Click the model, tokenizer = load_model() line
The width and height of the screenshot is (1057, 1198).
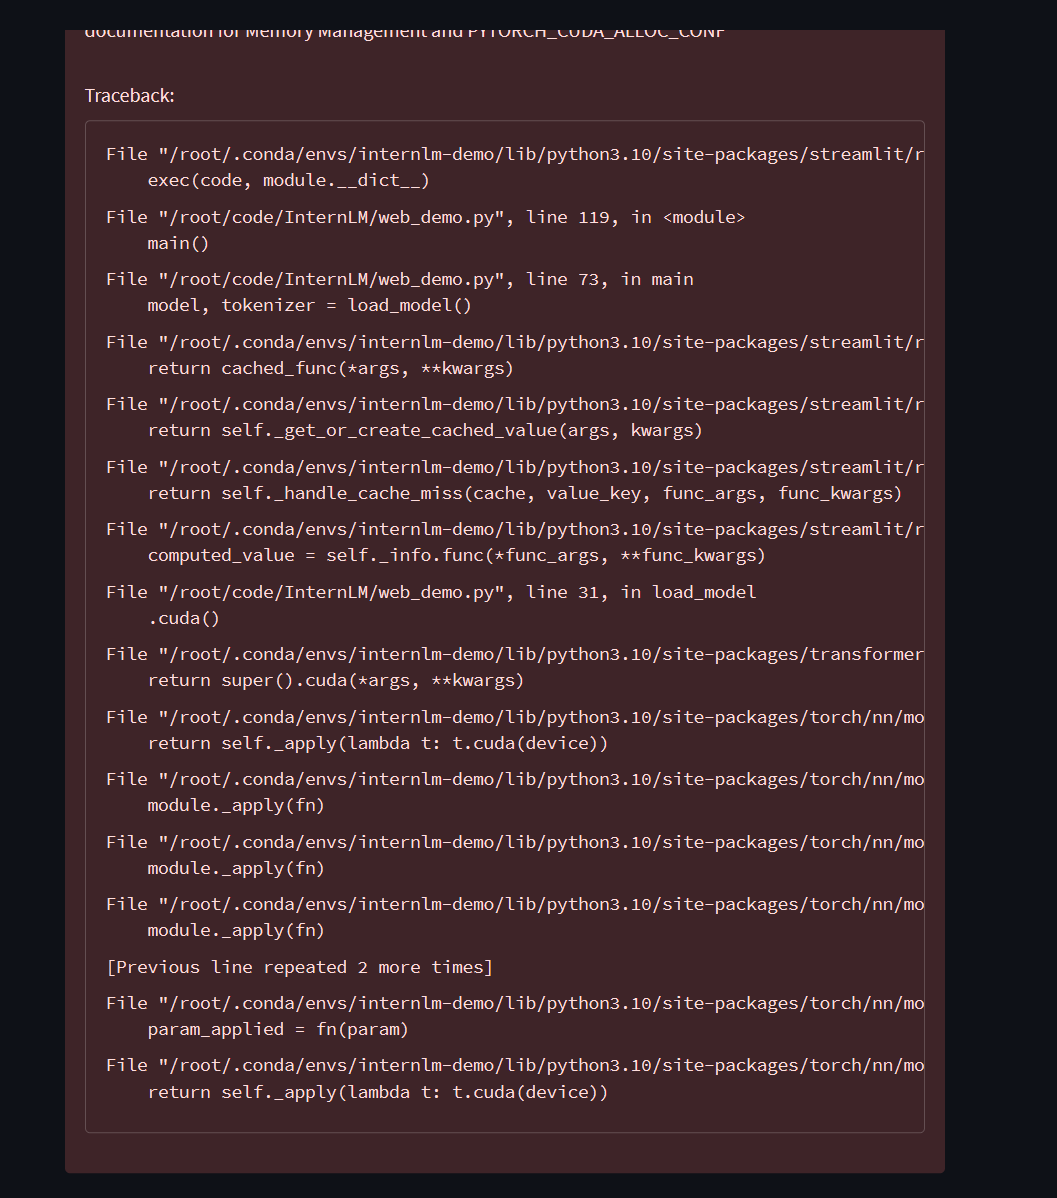[310, 306]
